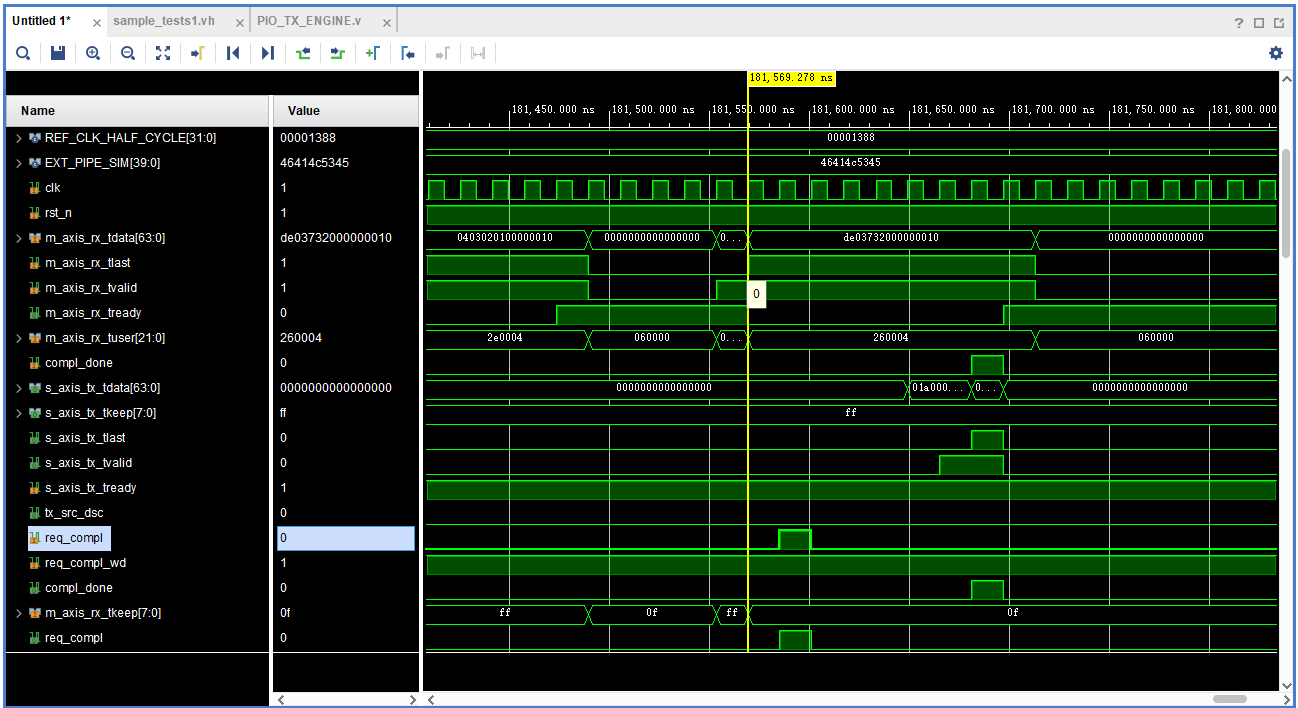Image resolution: width=1298 pixels, height=708 pixels.
Task: Click the req_compl_wd signal icon
Action: point(35,563)
